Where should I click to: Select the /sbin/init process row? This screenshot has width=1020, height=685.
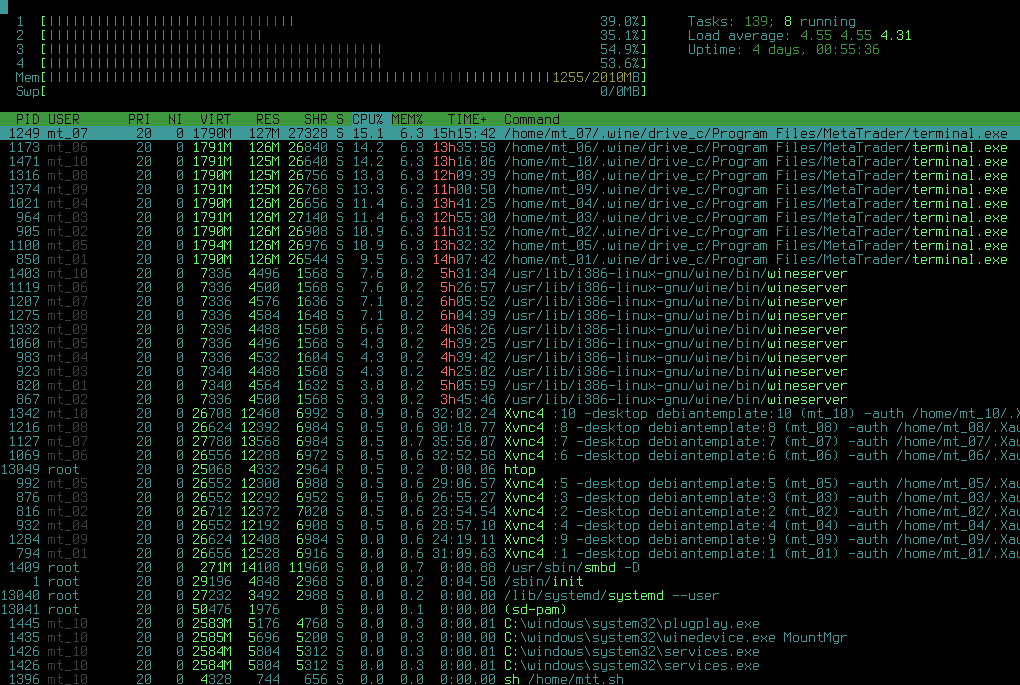510,581
